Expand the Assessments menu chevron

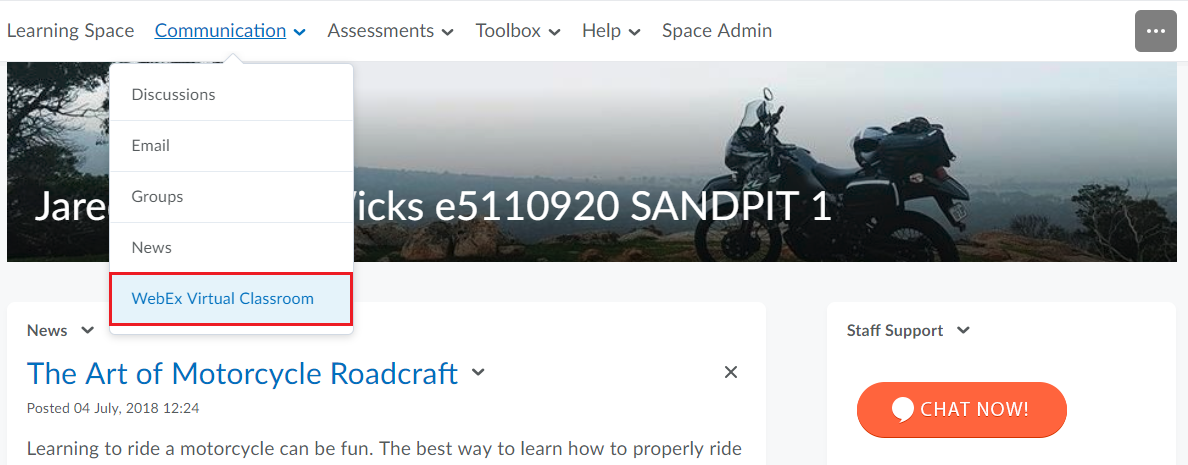coord(447,32)
